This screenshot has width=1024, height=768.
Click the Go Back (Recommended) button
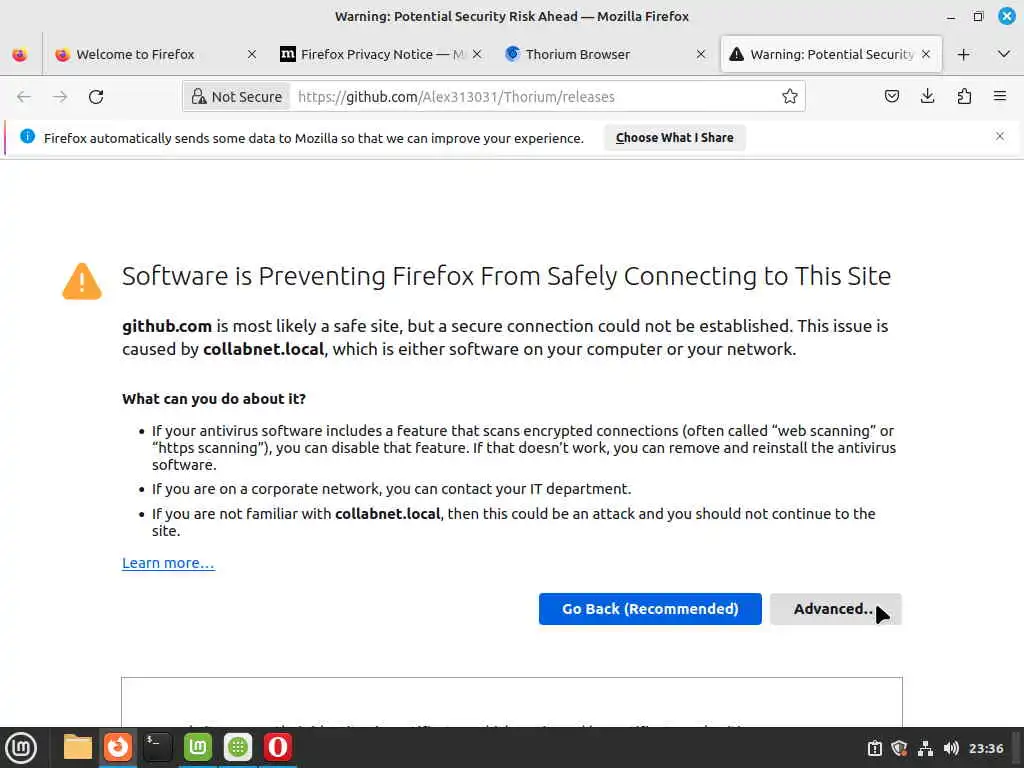point(650,609)
